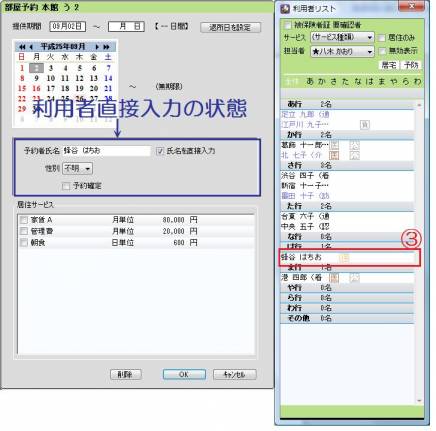Click the キャンセル button
This screenshot has height=431, width=436.
[235, 374]
